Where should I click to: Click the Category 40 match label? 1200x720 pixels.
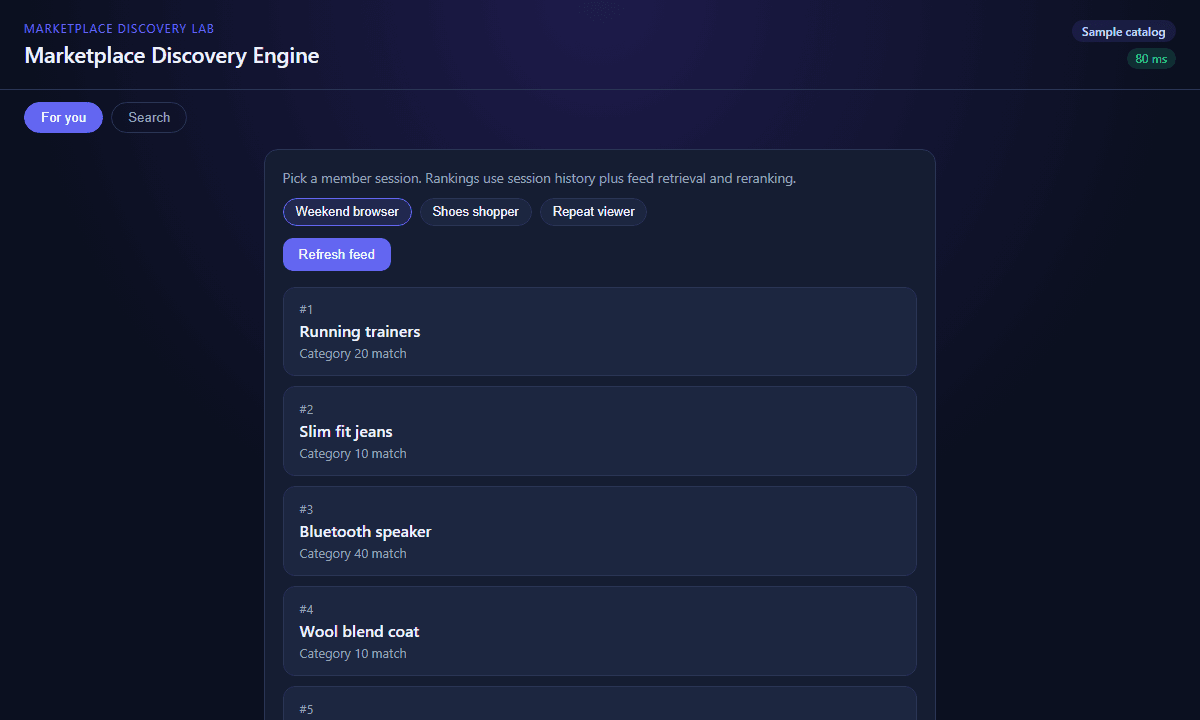(353, 554)
